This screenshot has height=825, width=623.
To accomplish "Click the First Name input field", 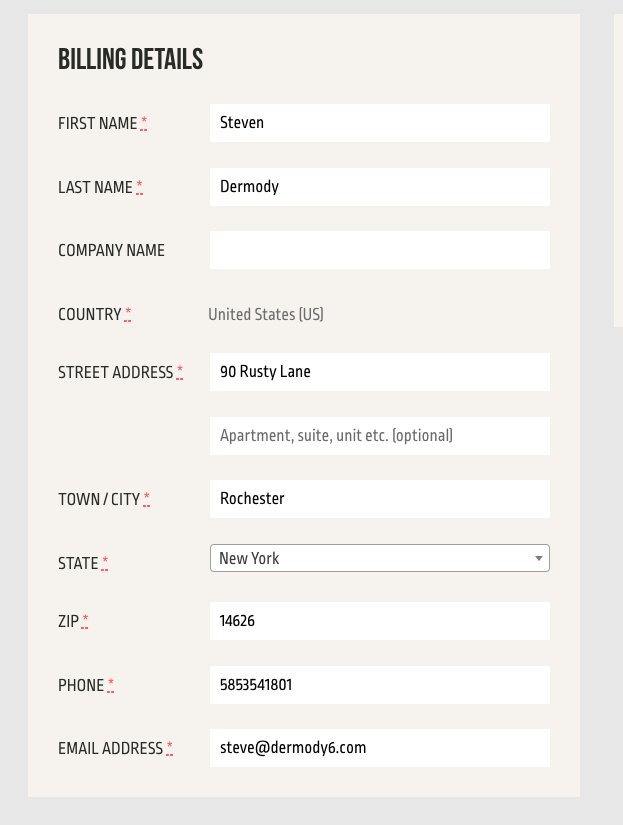I will point(379,123).
